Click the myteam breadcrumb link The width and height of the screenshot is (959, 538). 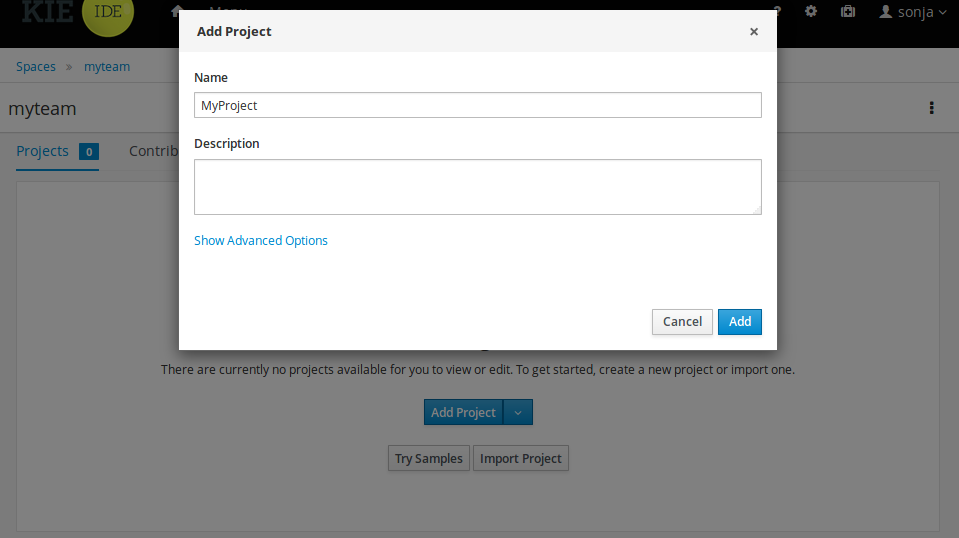(107, 67)
